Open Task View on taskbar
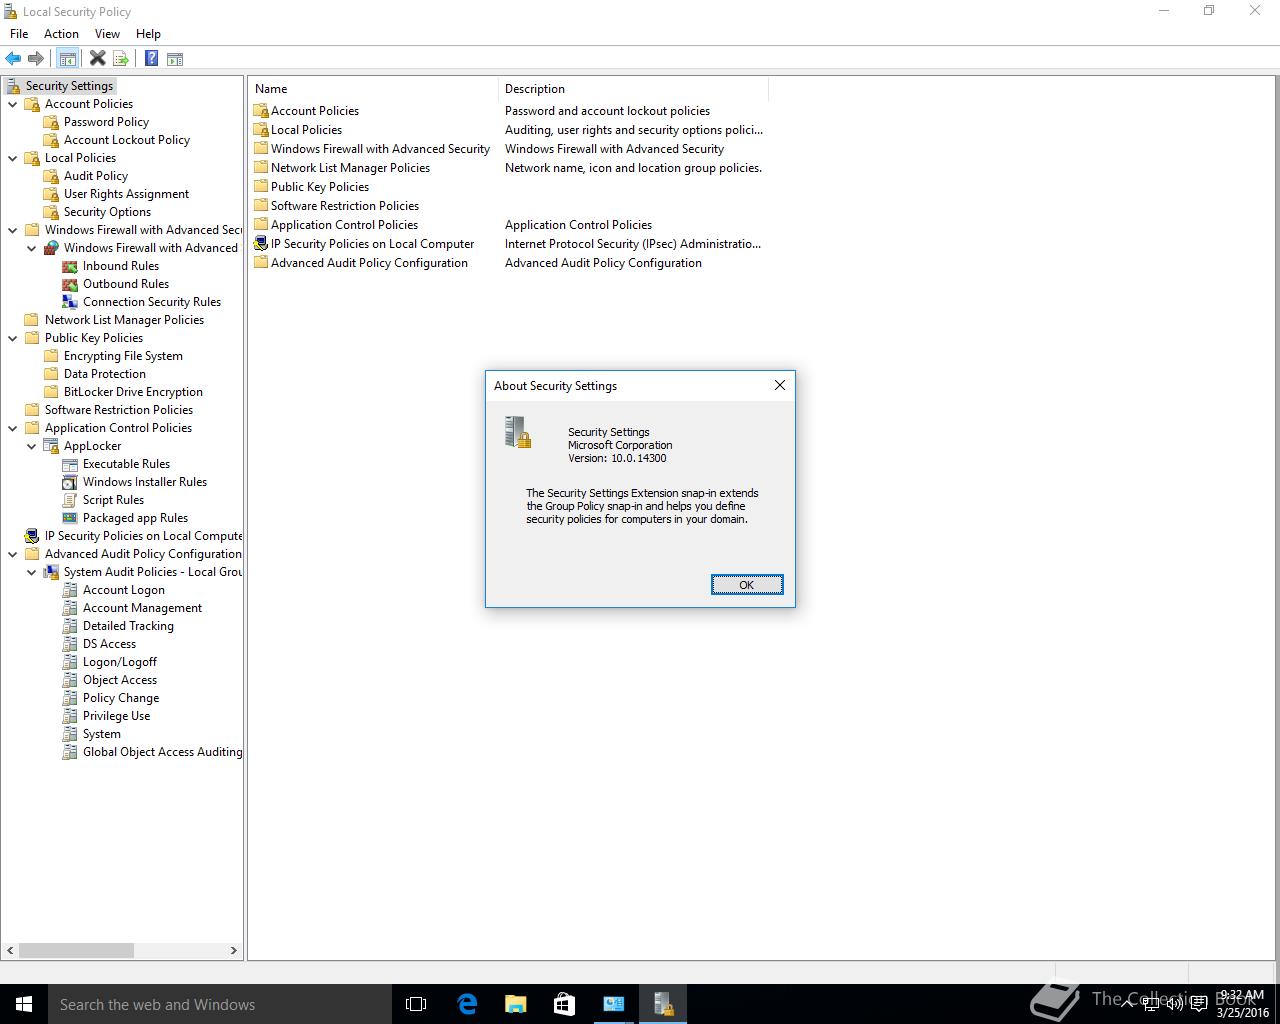Screen dimensions: 1280x1024 (x=416, y=1004)
